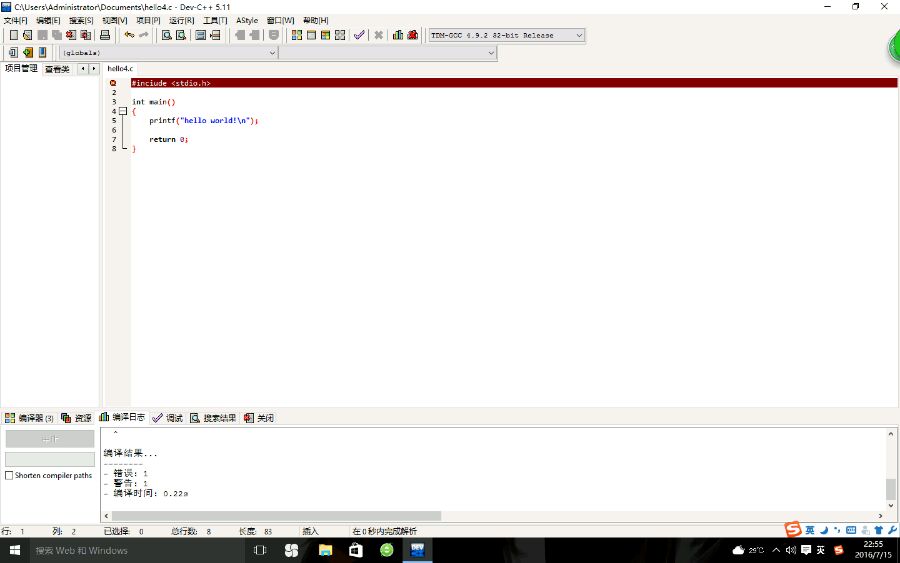Open the 项目[P] menu
This screenshot has width=900, height=563.
coord(148,20)
